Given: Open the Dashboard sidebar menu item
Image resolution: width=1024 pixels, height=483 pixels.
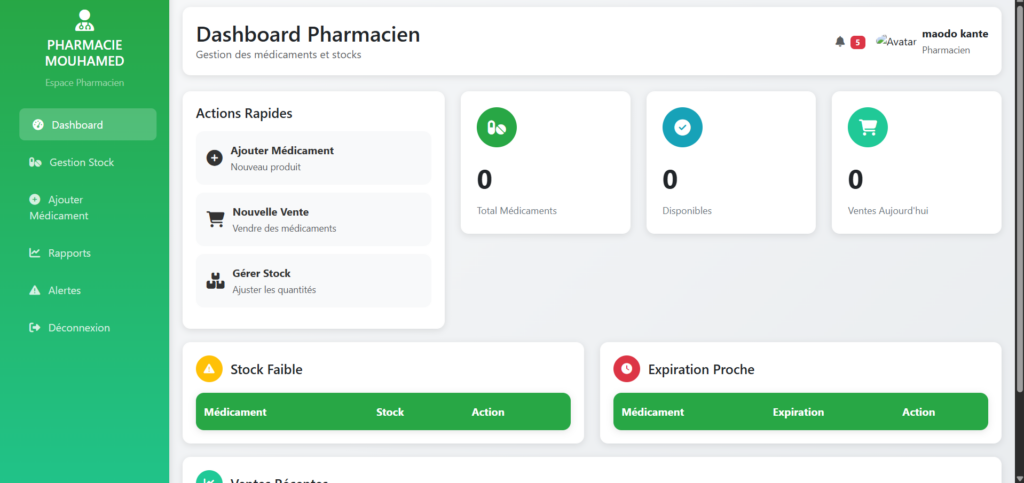Looking at the screenshot, I should (x=87, y=125).
